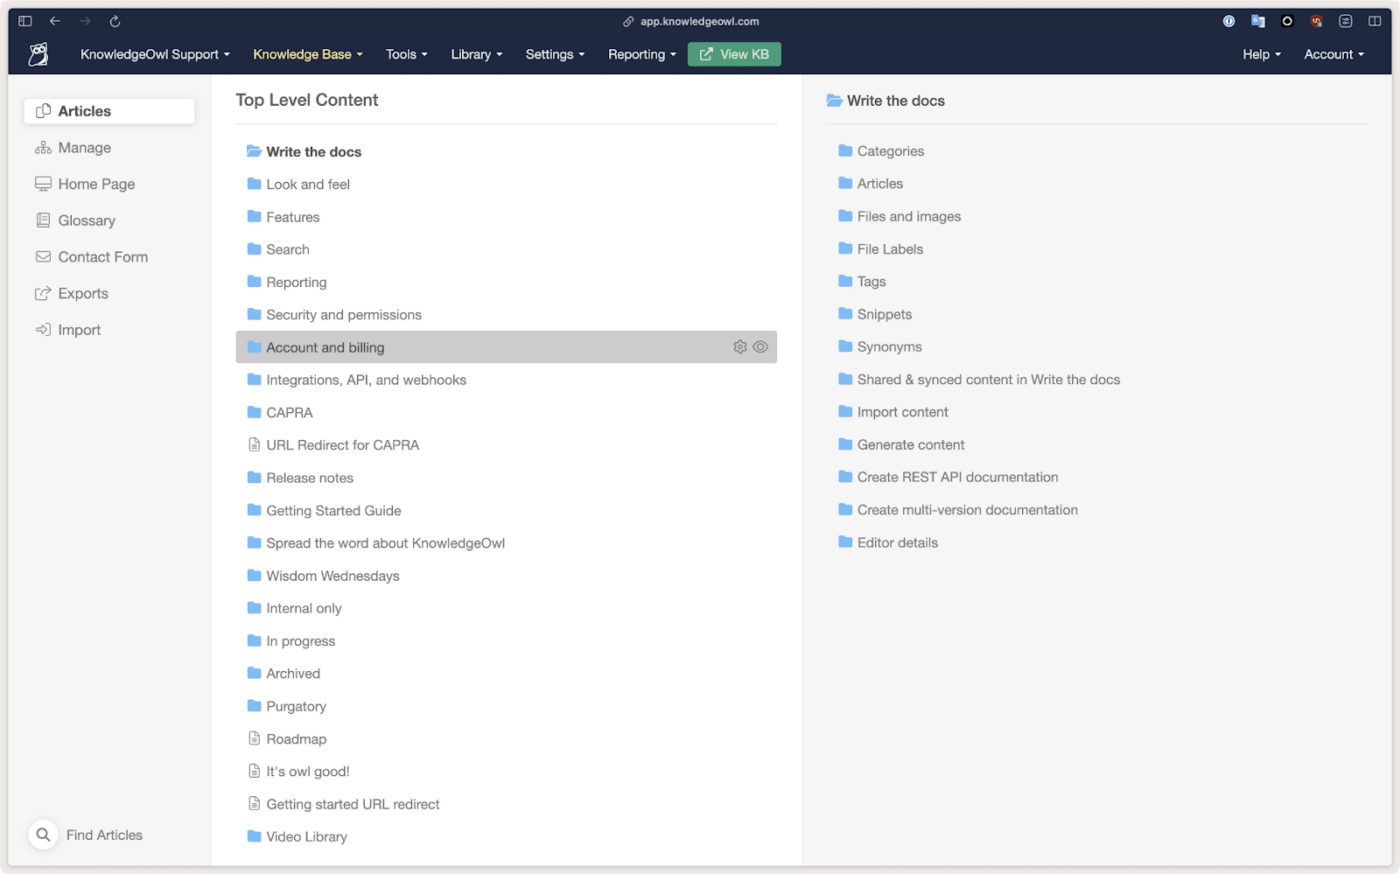Open the Archived category
The image size is (1400, 874).
click(293, 673)
